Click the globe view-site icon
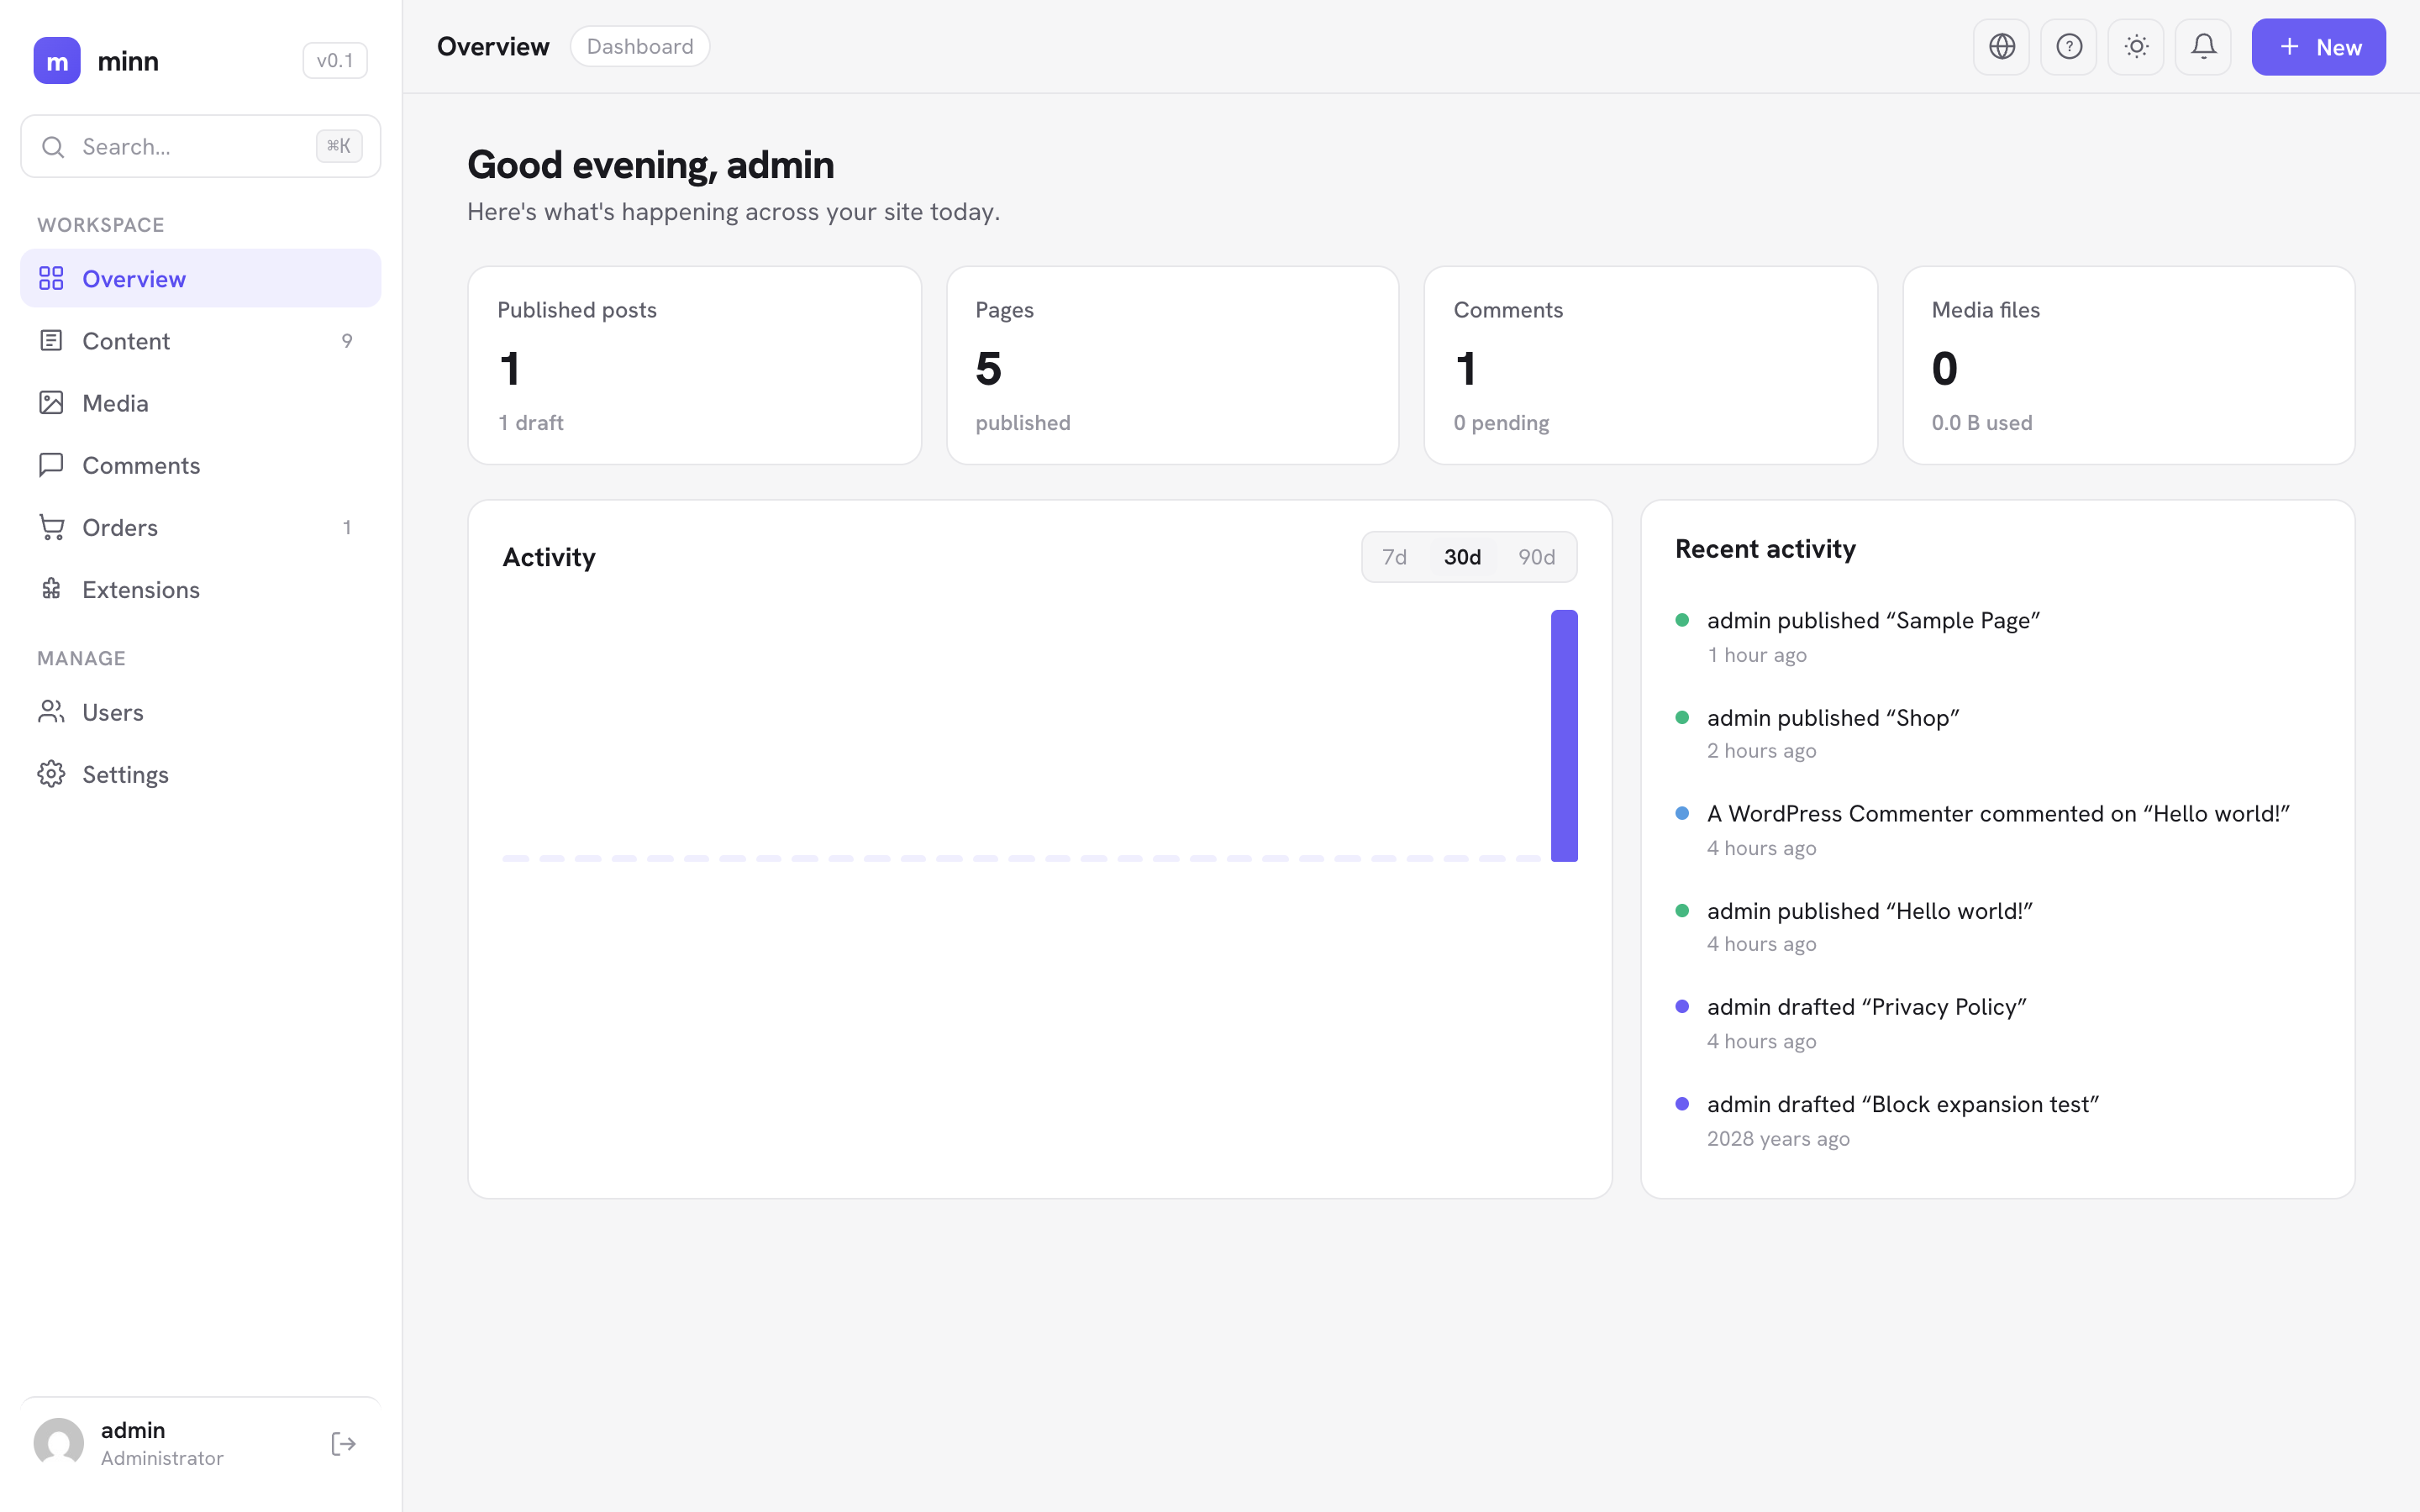The height and width of the screenshot is (1512, 2420). coord(2001,47)
